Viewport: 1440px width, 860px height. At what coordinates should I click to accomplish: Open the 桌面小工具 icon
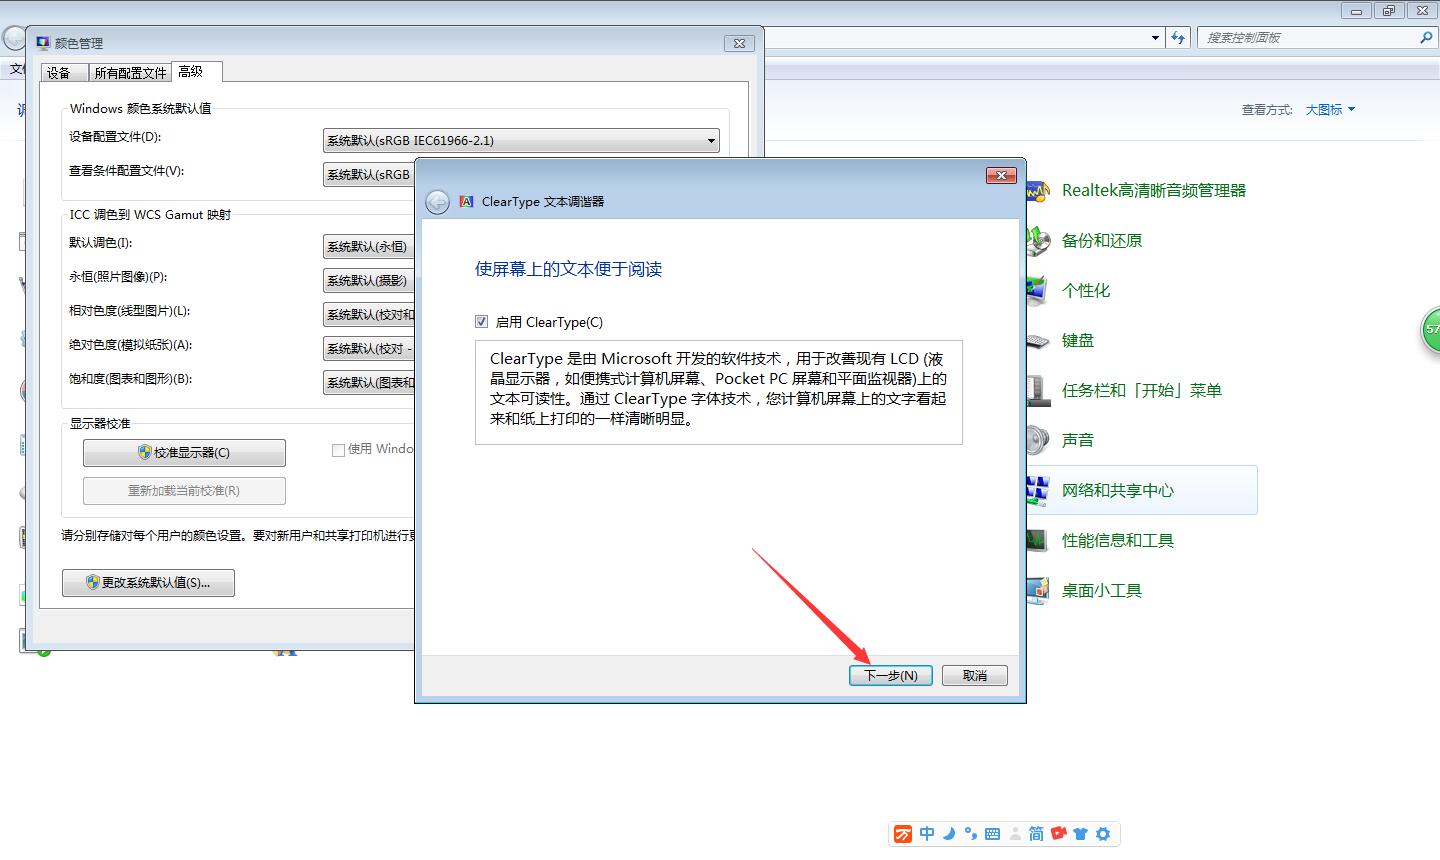1037,590
